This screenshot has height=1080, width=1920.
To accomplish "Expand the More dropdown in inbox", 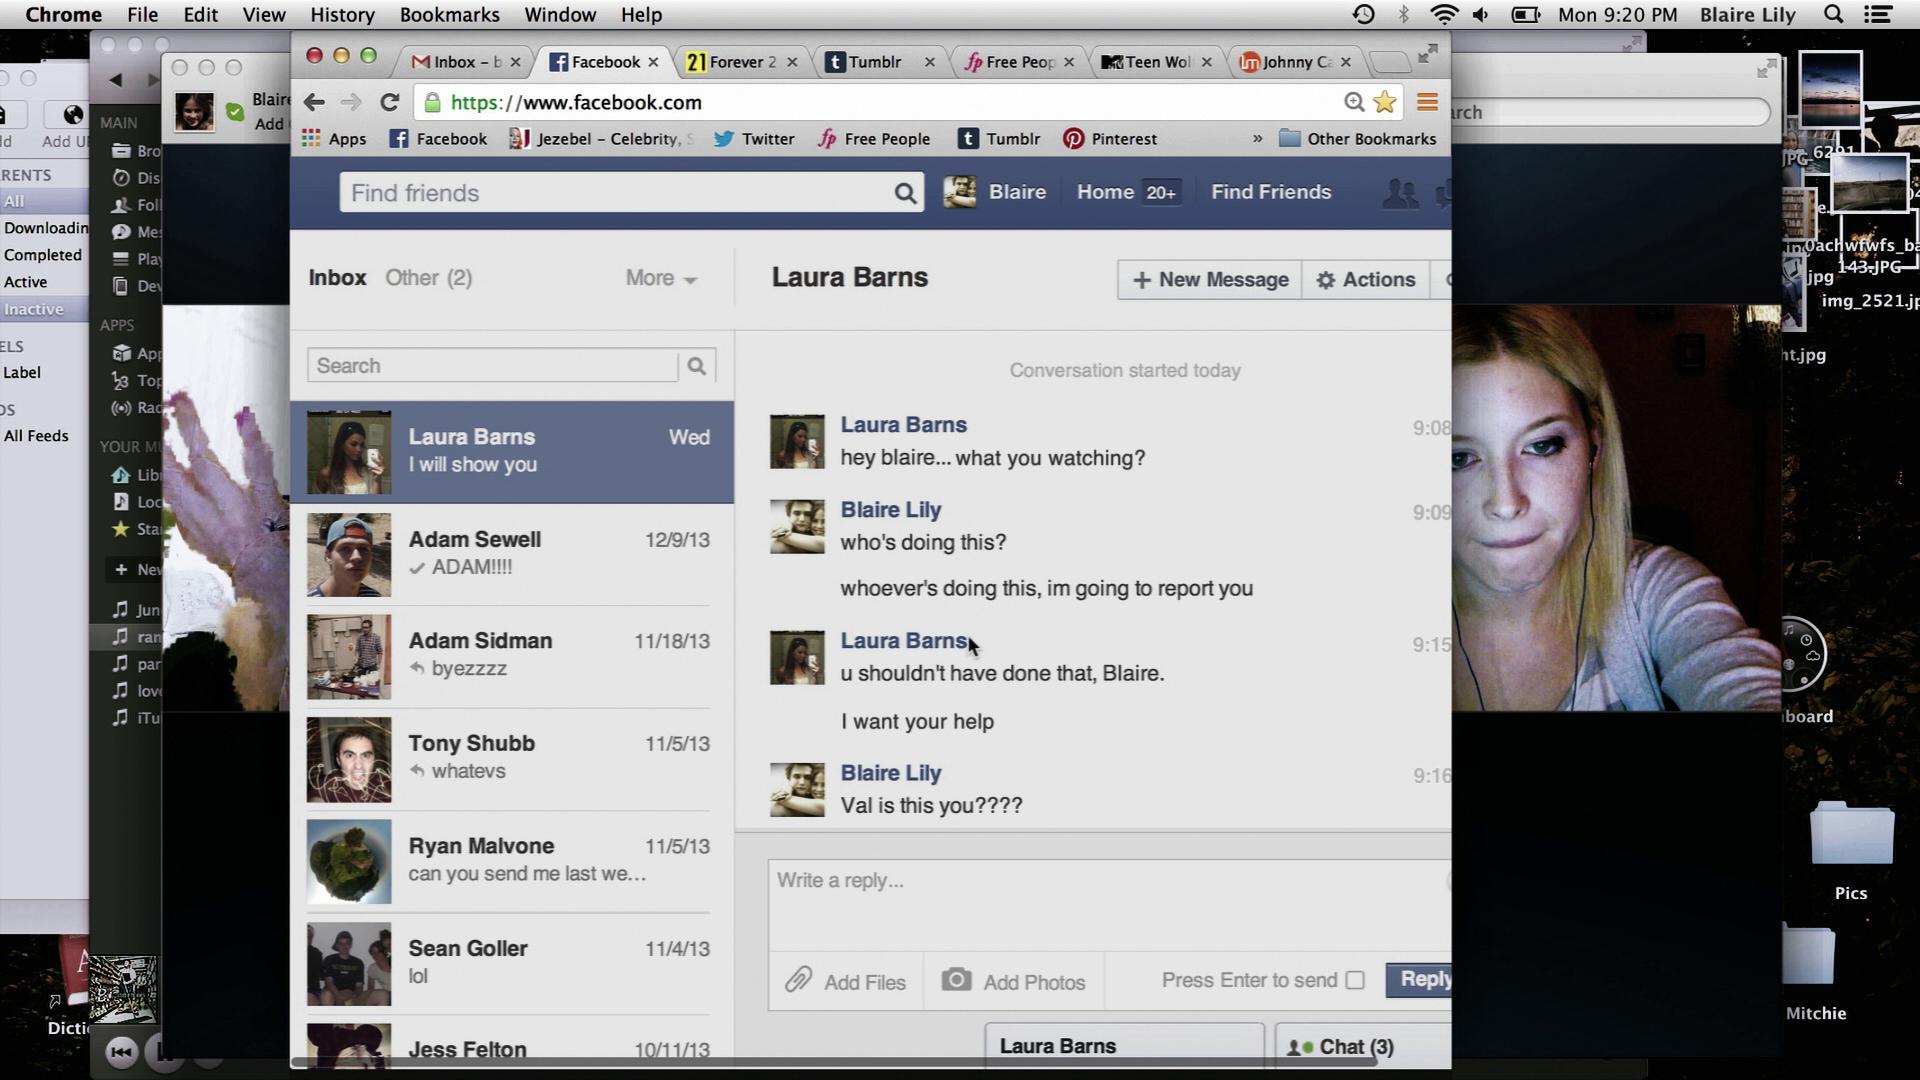I will 659,278.
